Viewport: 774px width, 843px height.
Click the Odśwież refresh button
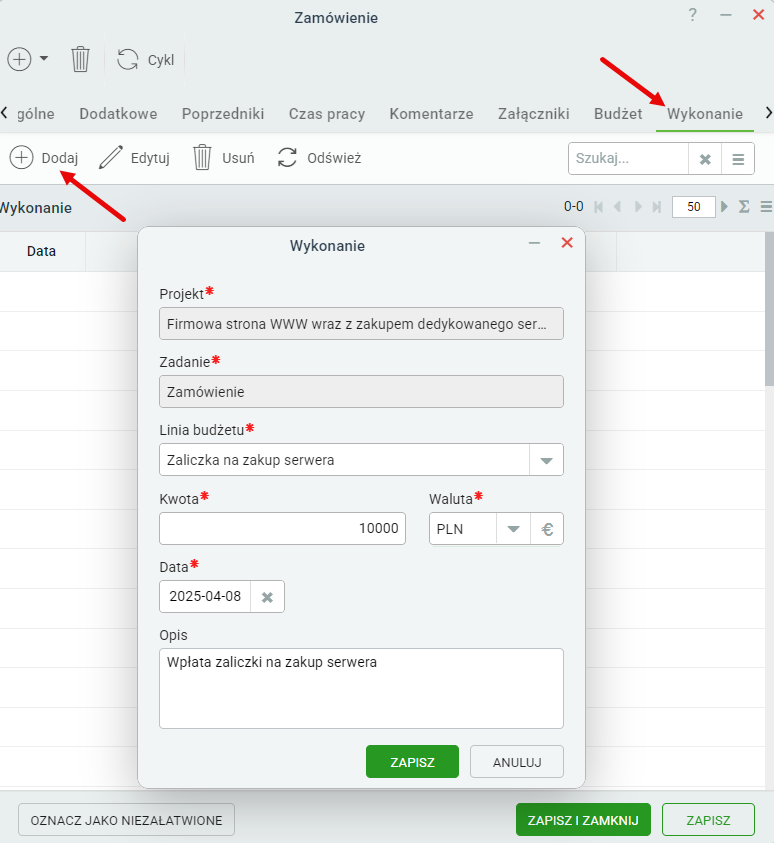(x=319, y=158)
